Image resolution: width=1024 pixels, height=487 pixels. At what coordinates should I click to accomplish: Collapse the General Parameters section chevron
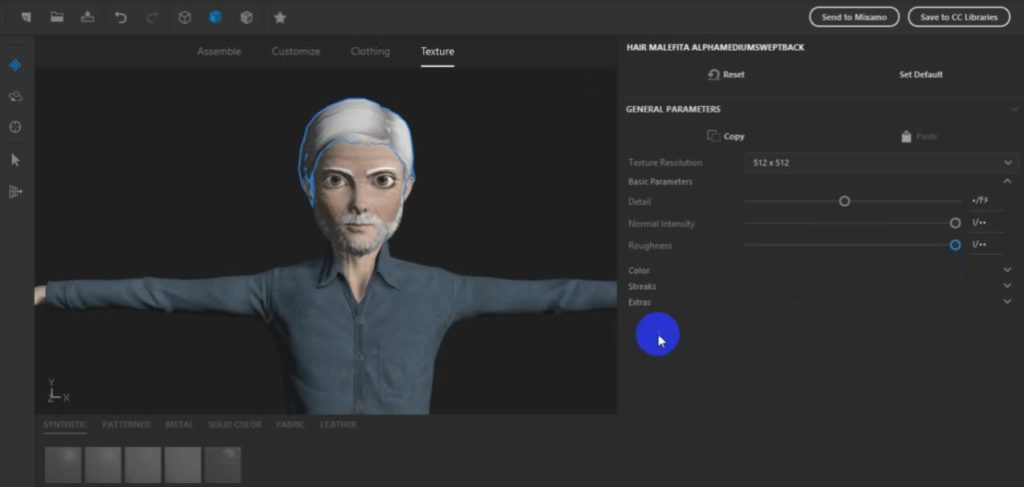1014,109
